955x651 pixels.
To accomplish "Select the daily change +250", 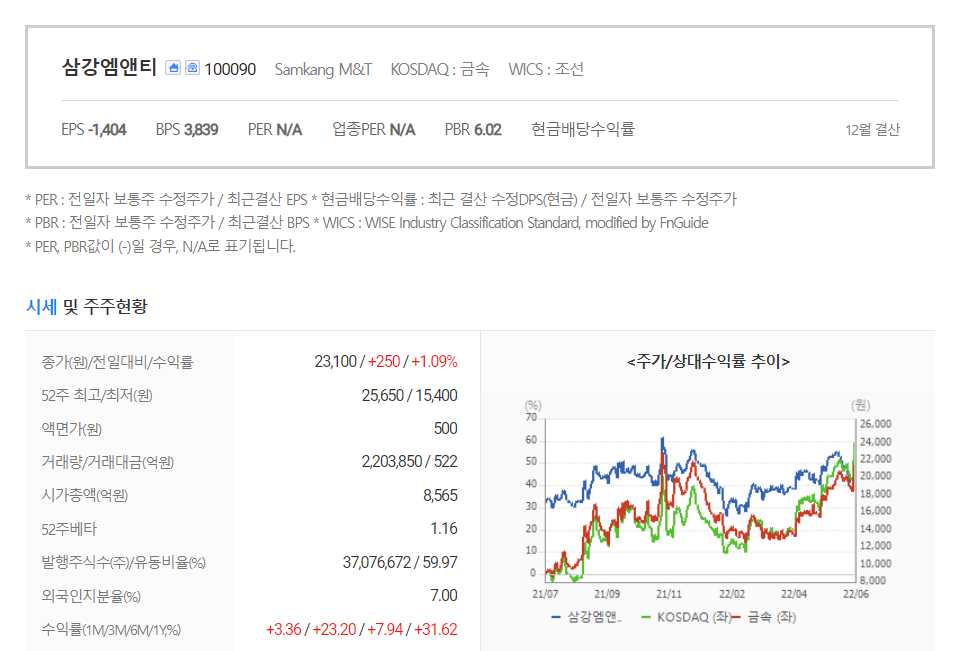I will [384, 362].
